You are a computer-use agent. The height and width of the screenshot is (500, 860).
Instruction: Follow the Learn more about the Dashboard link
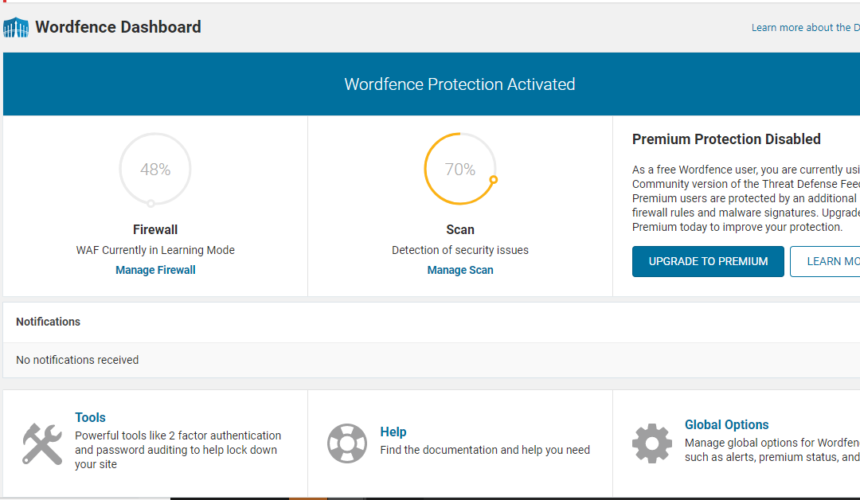pyautogui.click(x=806, y=27)
